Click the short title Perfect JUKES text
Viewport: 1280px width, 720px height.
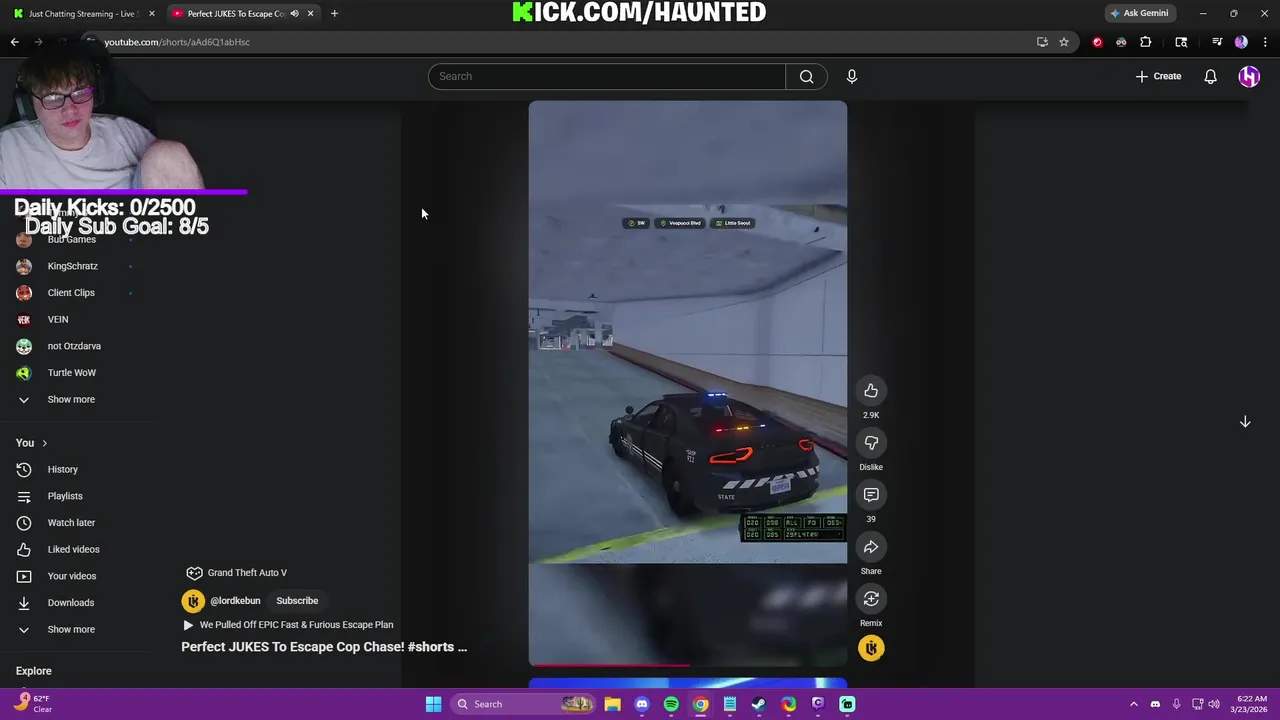pyautogui.click(x=324, y=647)
